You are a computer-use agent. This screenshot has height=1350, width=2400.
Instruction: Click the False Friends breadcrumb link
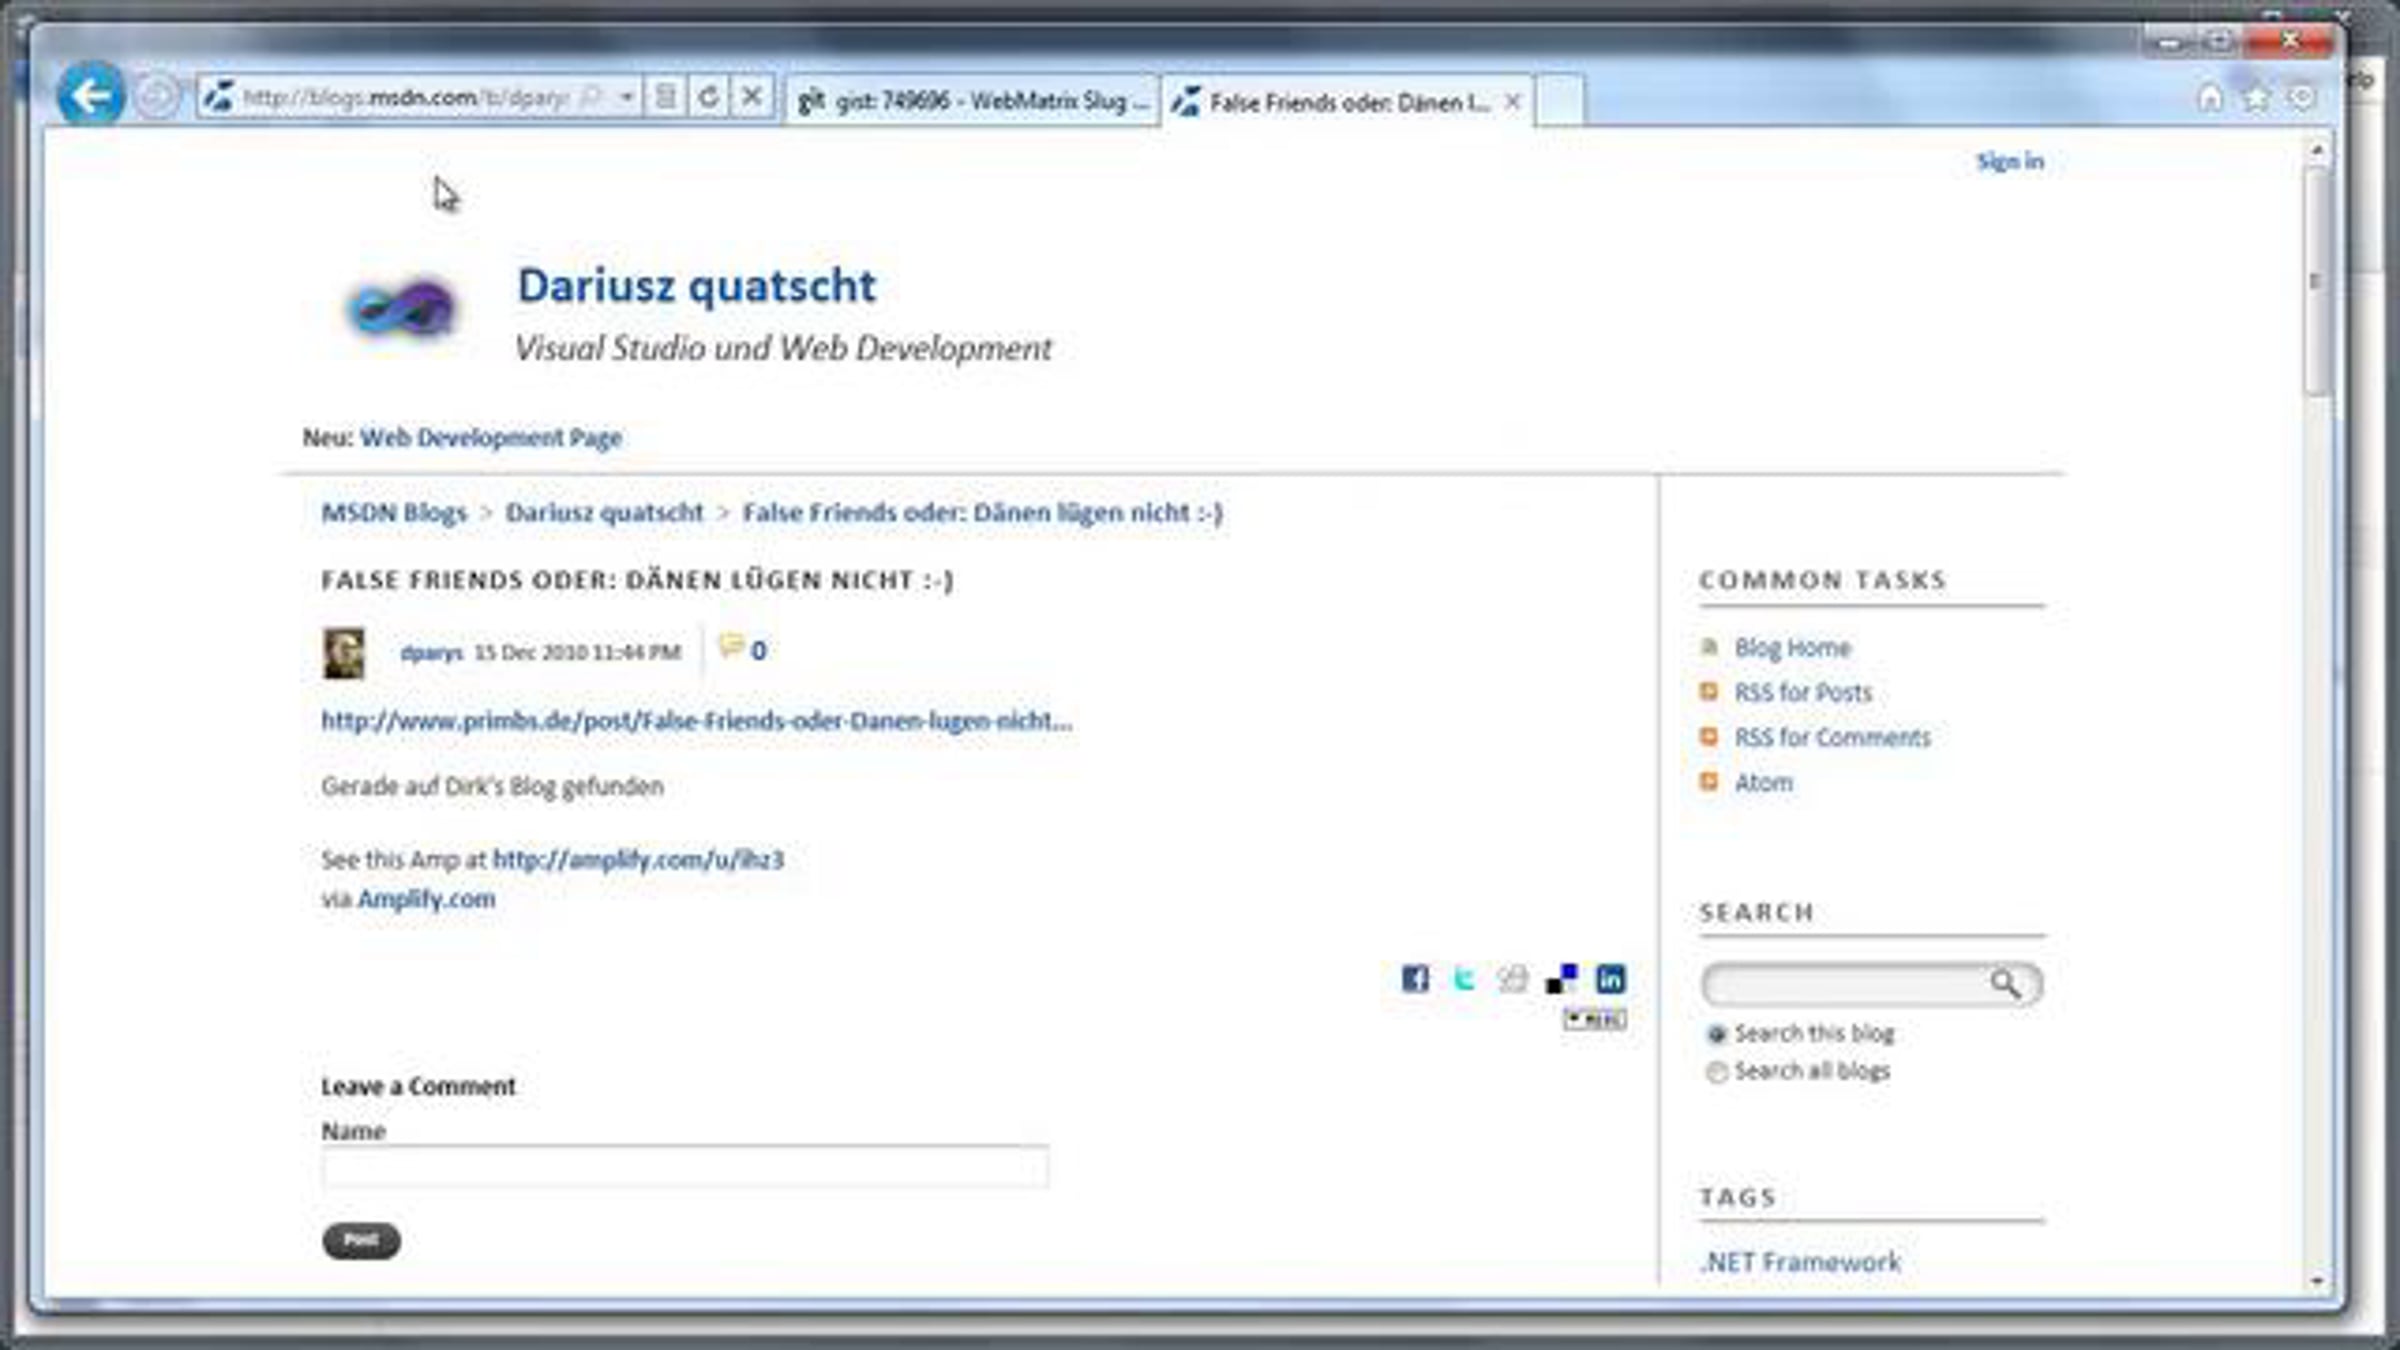[x=982, y=512]
